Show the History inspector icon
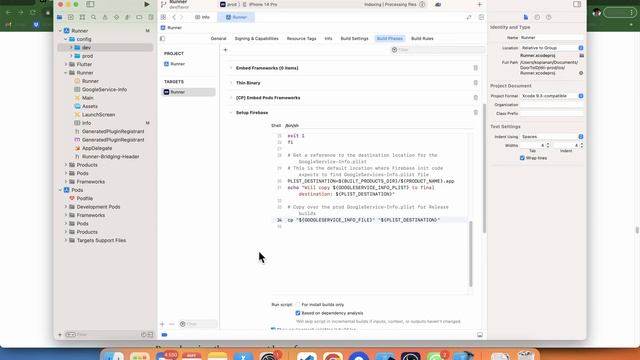This screenshot has height=360, width=640. (537, 17)
